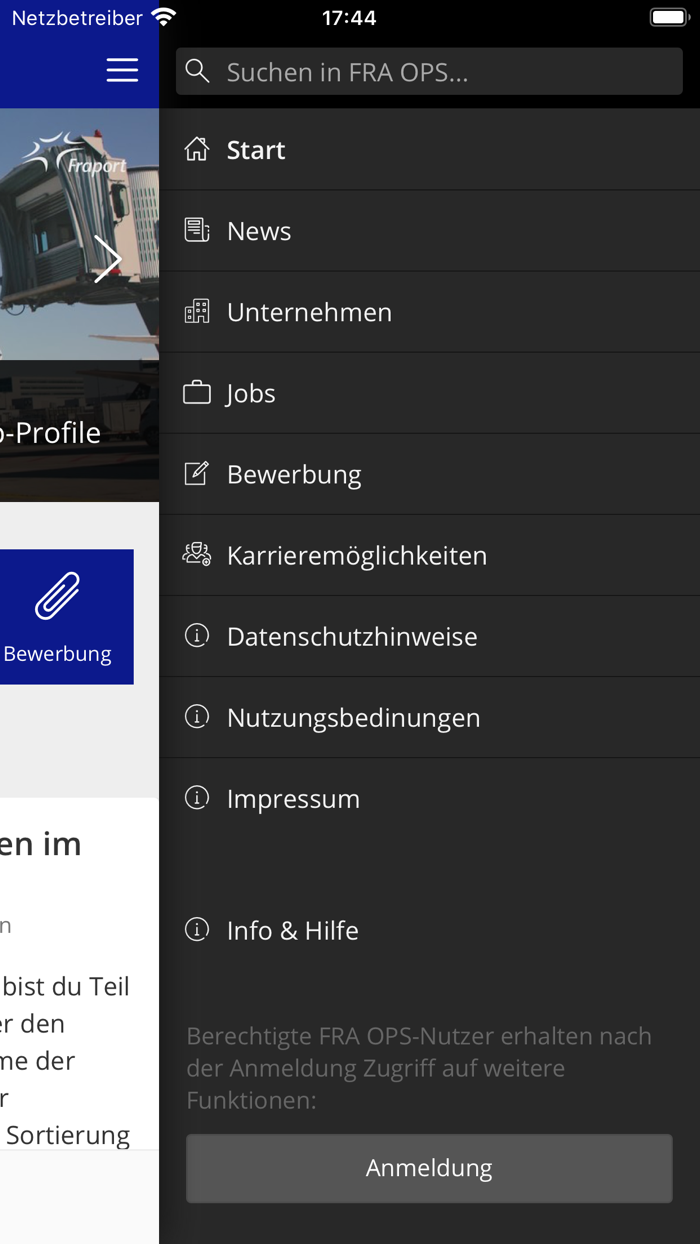Click the info icon next to Datenschutzhinweise
The height and width of the screenshot is (1244, 700).
[x=197, y=636]
